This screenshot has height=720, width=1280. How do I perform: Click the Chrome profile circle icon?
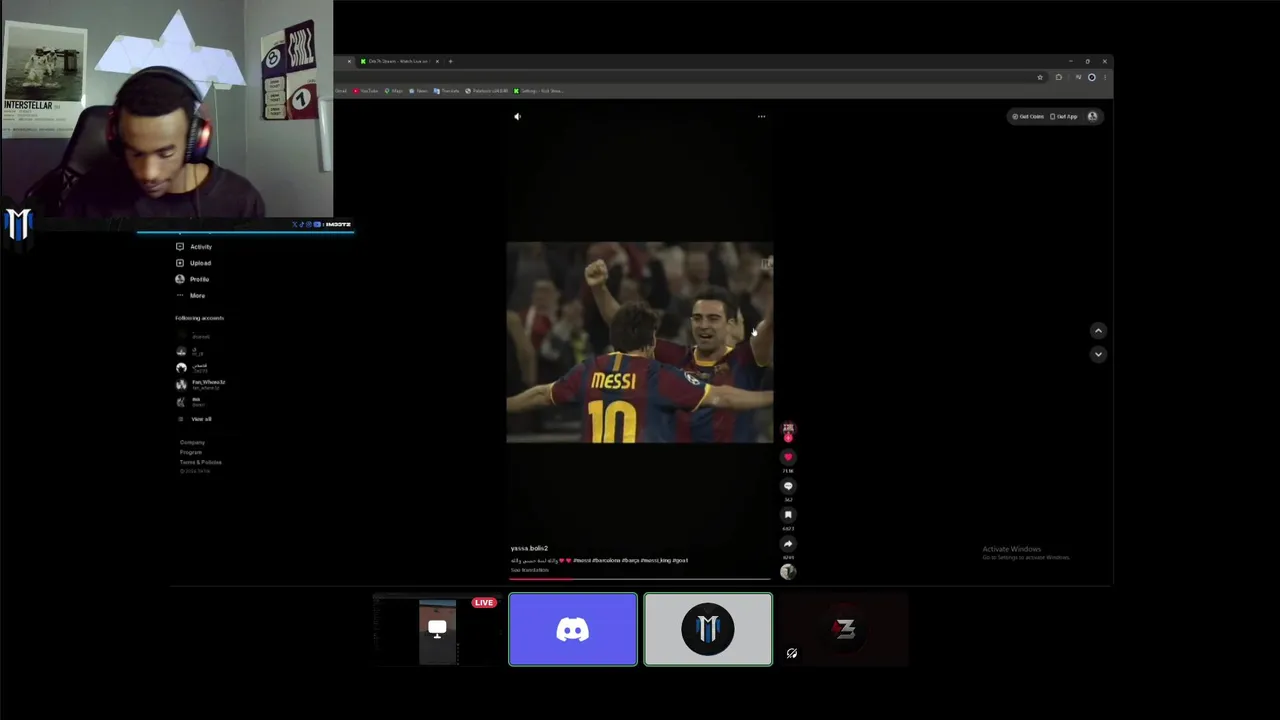(1092, 77)
